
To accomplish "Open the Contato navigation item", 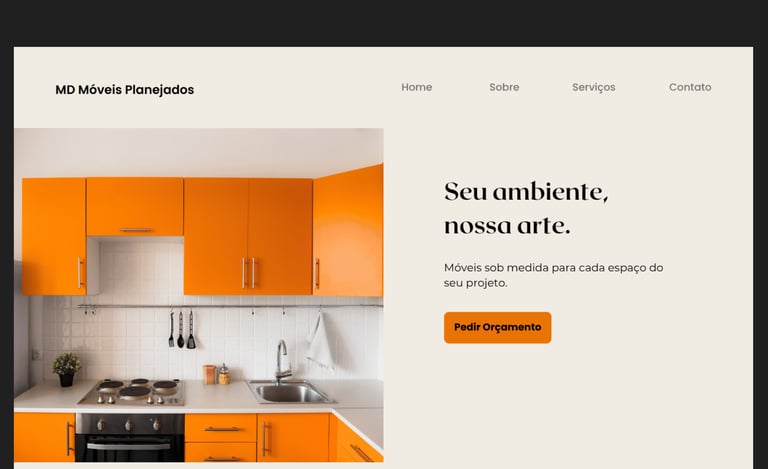I will (x=690, y=87).
